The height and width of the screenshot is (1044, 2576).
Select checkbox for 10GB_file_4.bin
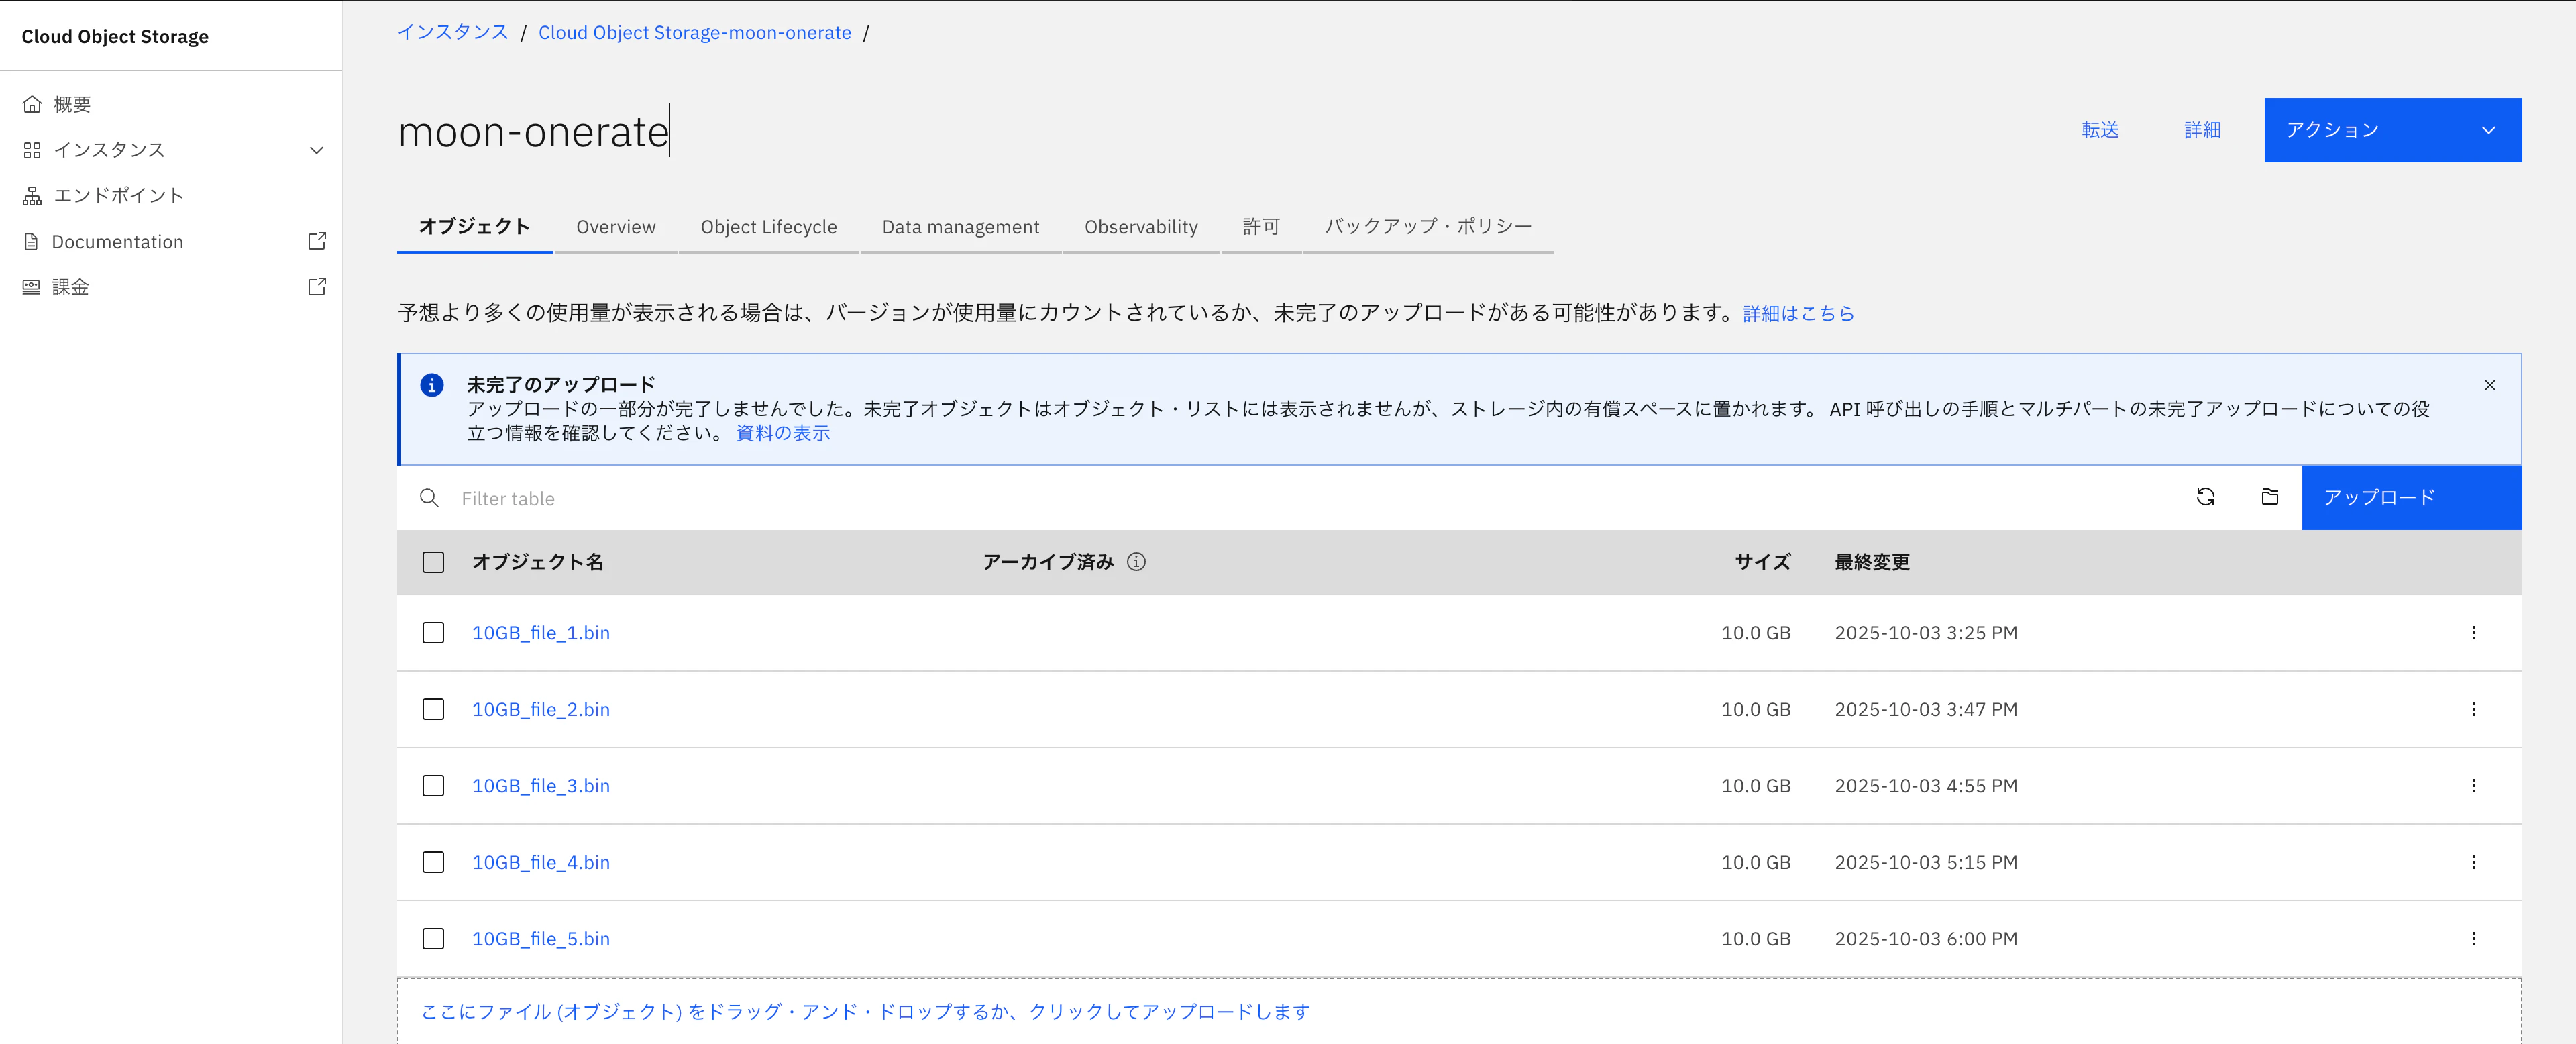click(433, 862)
